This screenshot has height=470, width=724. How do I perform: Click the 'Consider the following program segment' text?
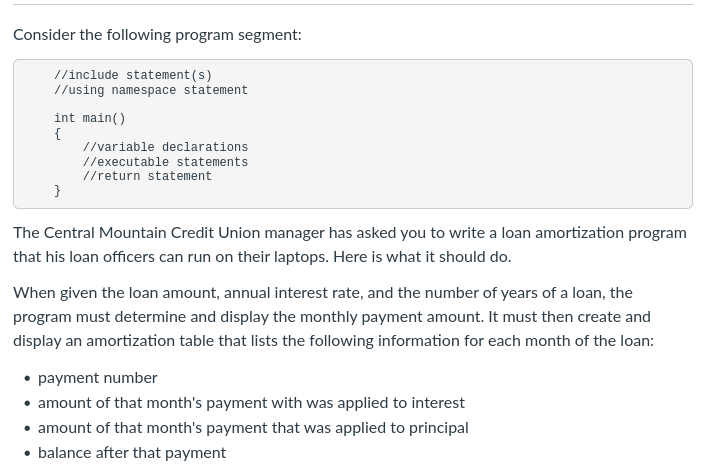pos(157,35)
